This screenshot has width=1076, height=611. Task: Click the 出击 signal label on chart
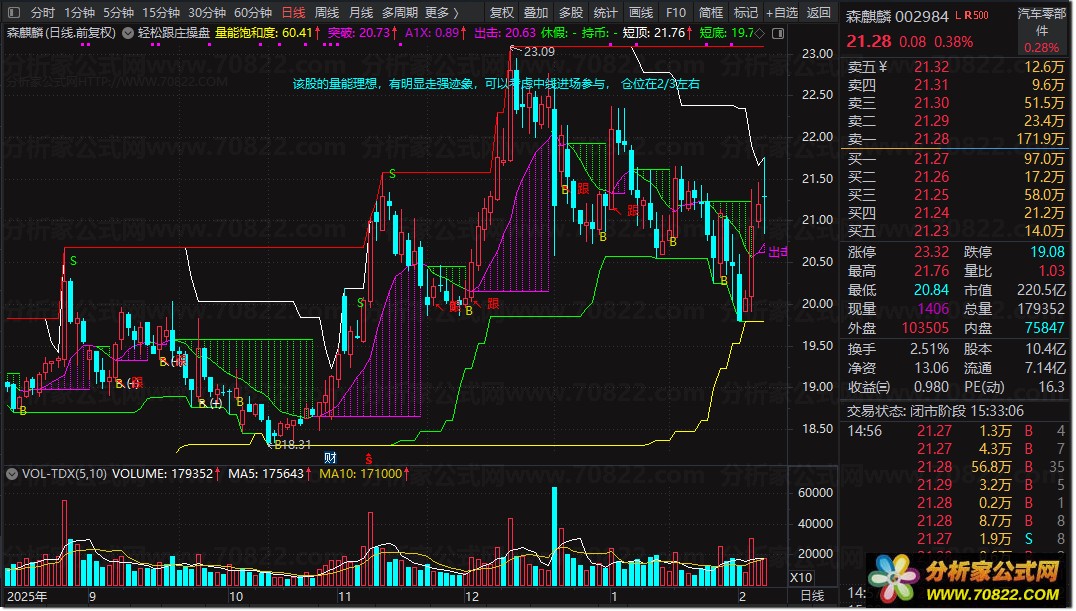pos(777,252)
